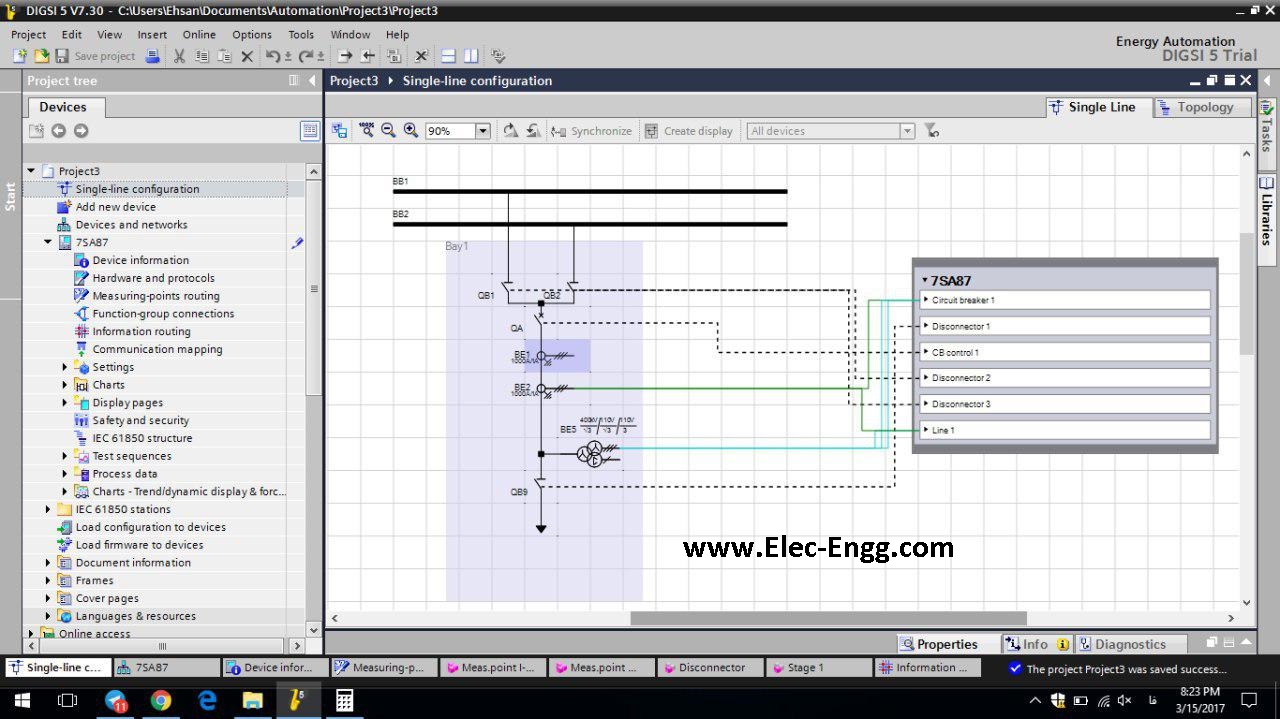Expand the Languages & resources node
The height and width of the screenshot is (719, 1280).
coord(48,616)
